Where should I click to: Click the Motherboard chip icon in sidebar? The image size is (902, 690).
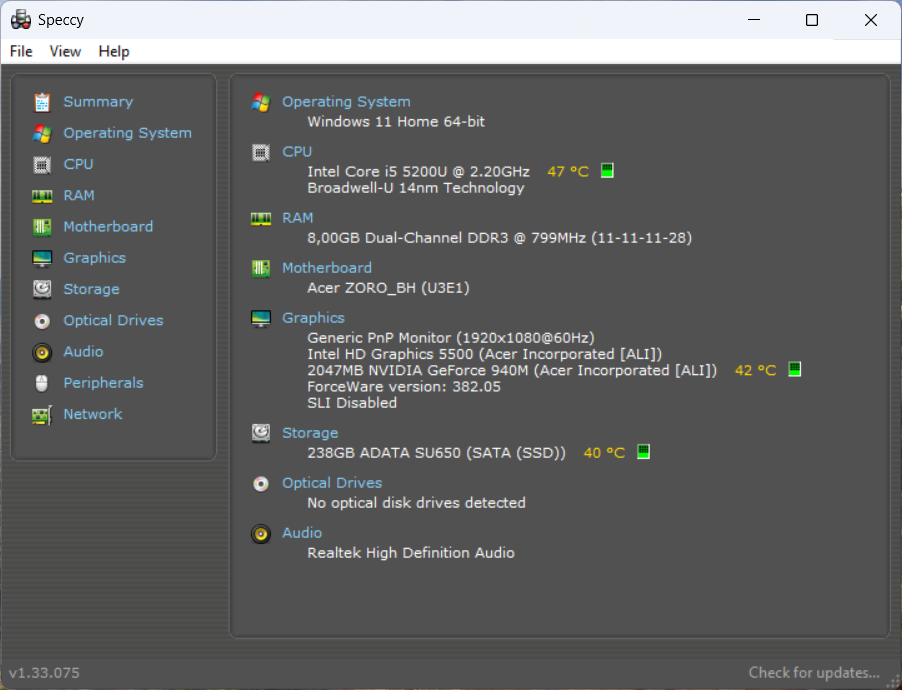click(x=42, y=226)
